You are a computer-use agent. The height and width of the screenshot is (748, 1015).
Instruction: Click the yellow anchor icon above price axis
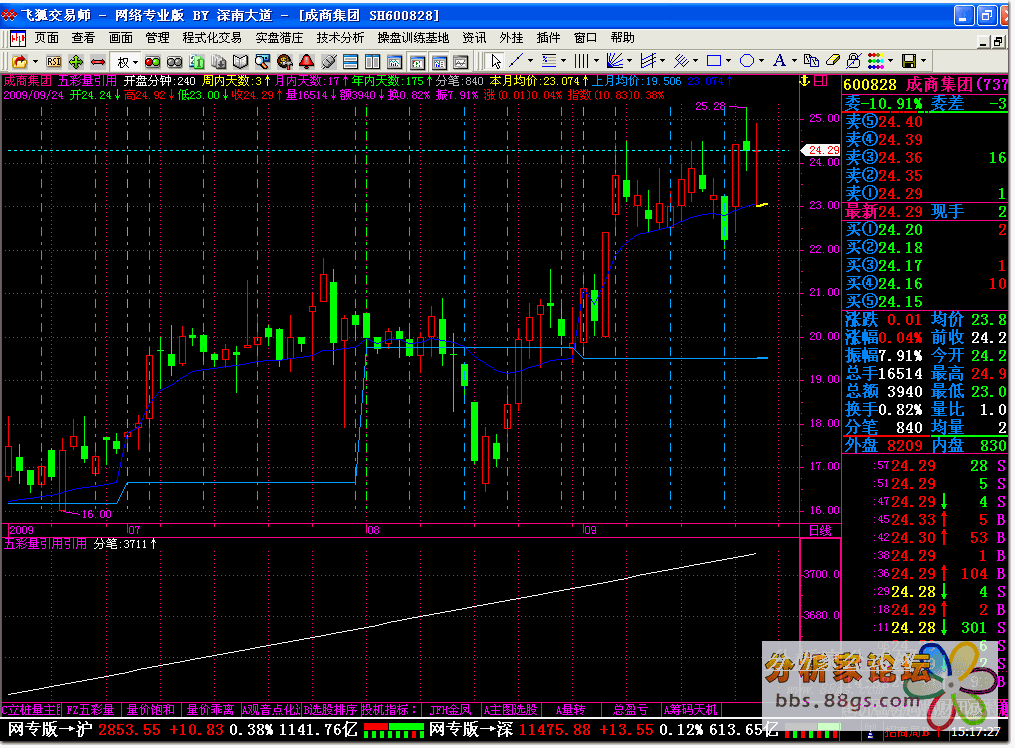(x=805, y=81)
